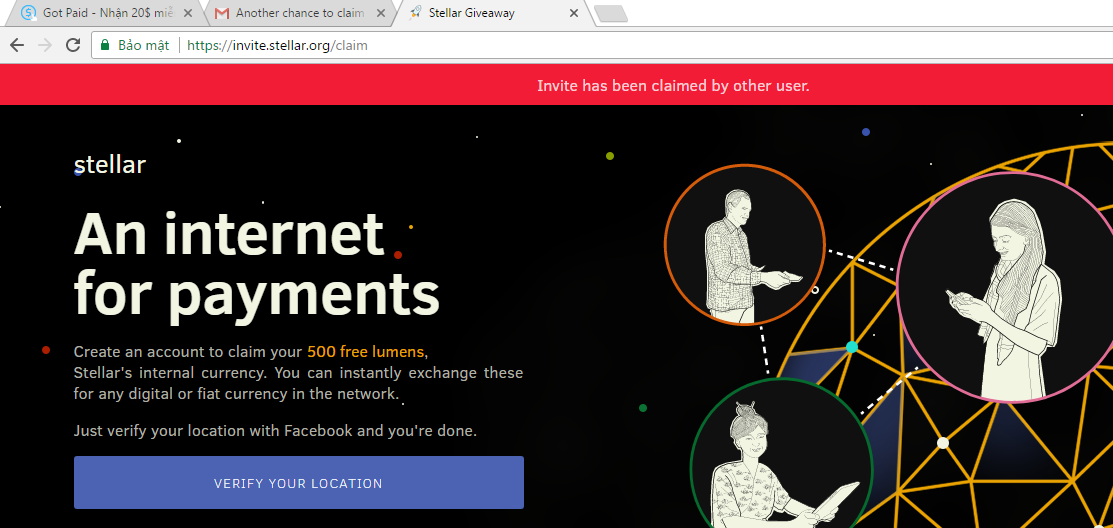
Task: Reload the page with the refresh icon
Action: click(72, 45)
